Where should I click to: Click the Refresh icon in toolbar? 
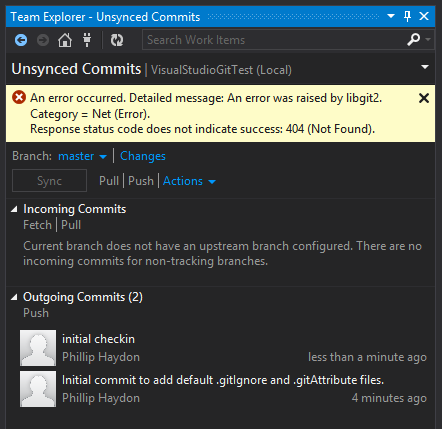point(117,40)
